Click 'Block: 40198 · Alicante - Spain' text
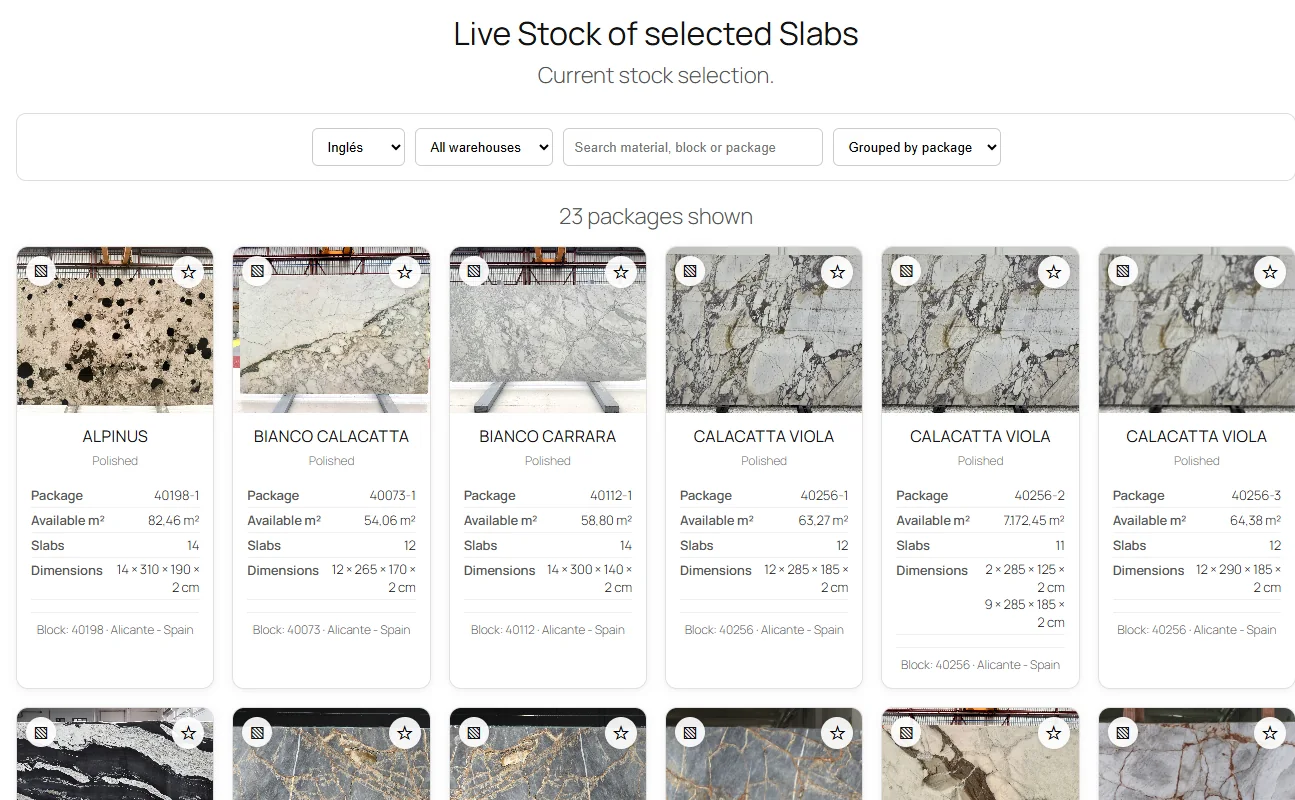The image size is (1295, 800). click(115, 630)
